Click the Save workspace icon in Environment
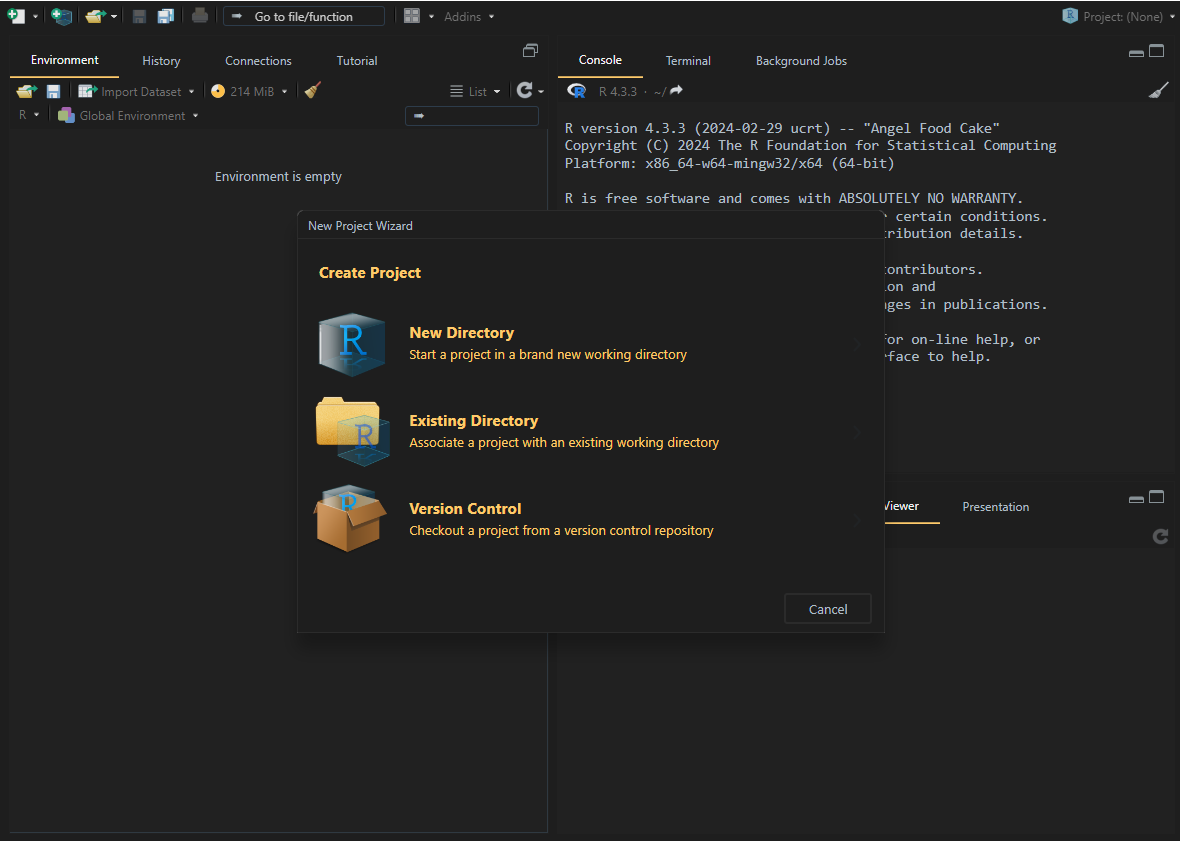The width and height of the screenshot is (1180, 841). tap(53, 91)
